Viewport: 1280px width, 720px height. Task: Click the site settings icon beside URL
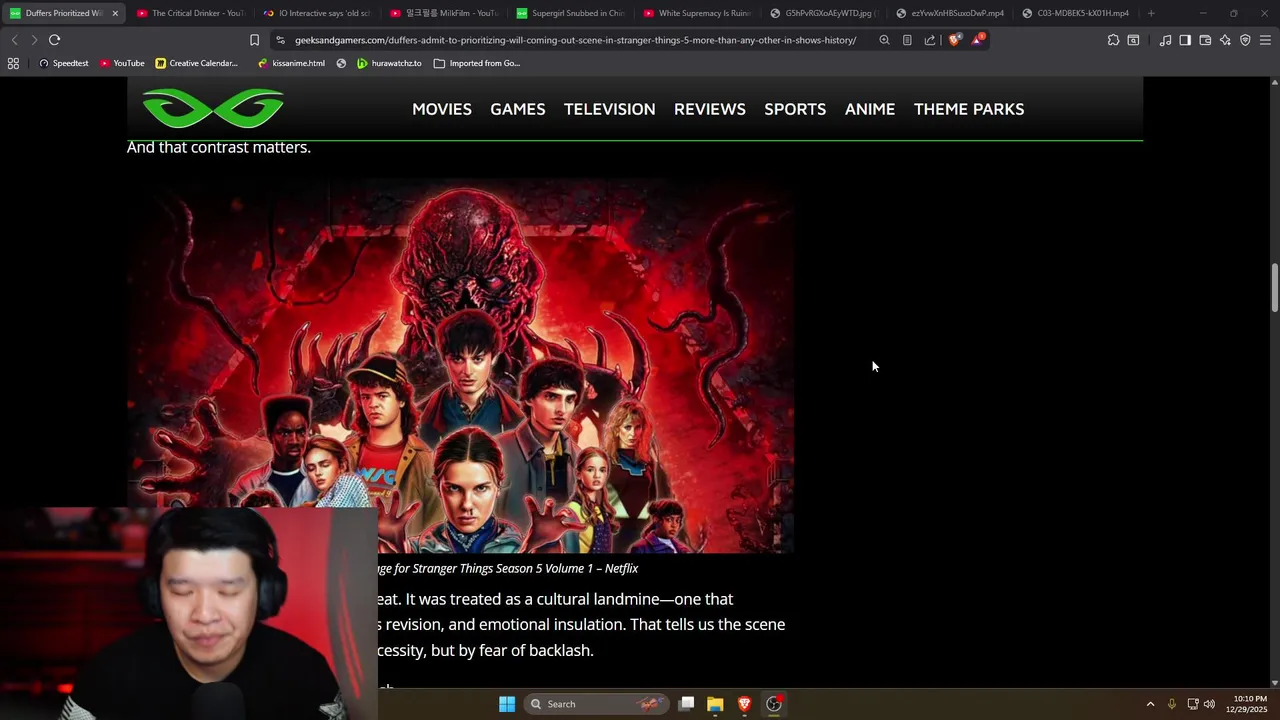[x=280, y=40]
